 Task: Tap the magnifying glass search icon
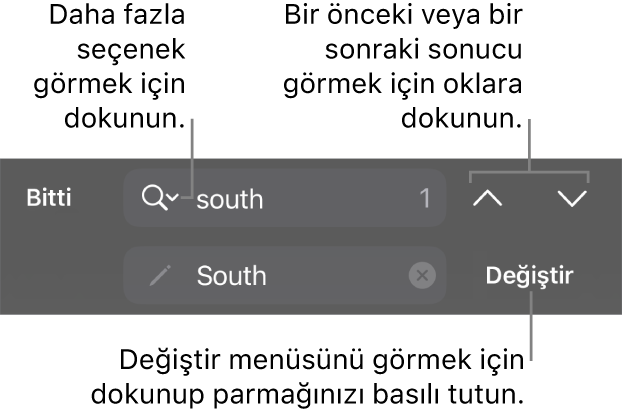coord(155,198)
